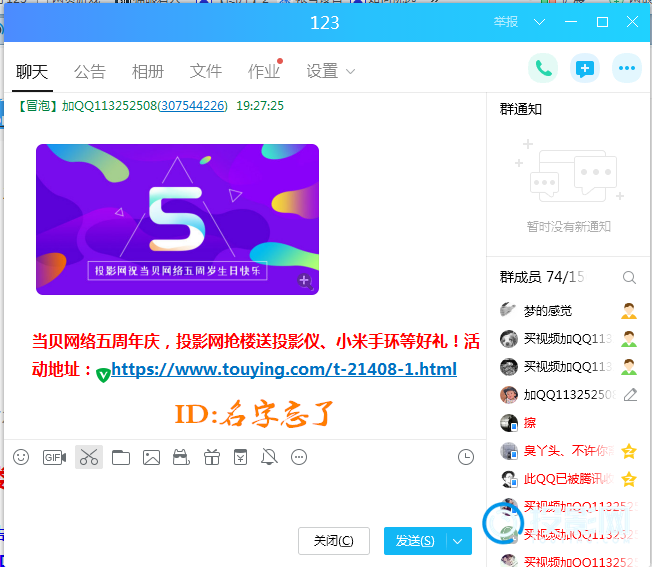Click the 关闭(C) close button

click(333, 541)
